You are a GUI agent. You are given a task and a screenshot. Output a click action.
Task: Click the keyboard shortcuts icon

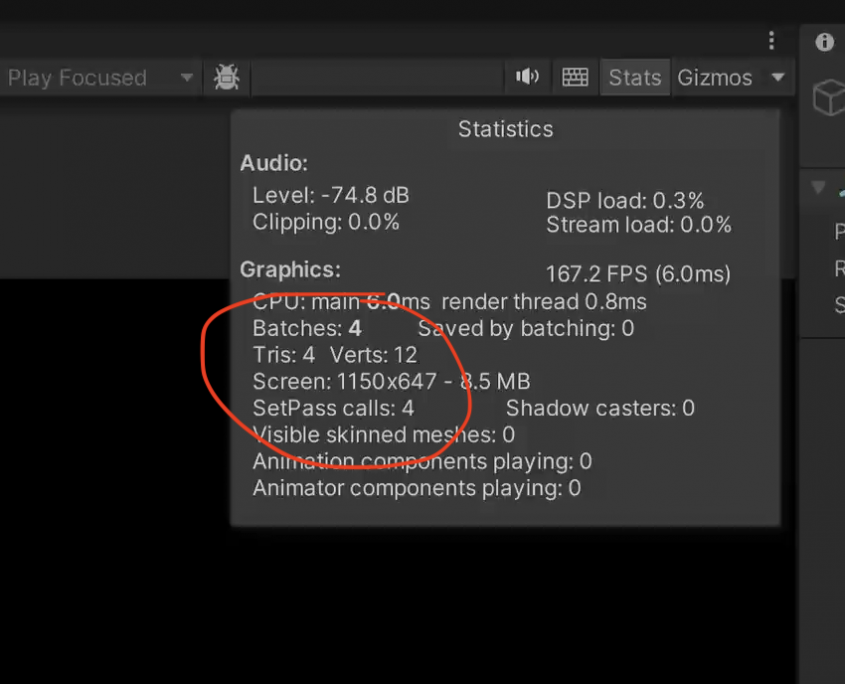click(x=575, y=78)
